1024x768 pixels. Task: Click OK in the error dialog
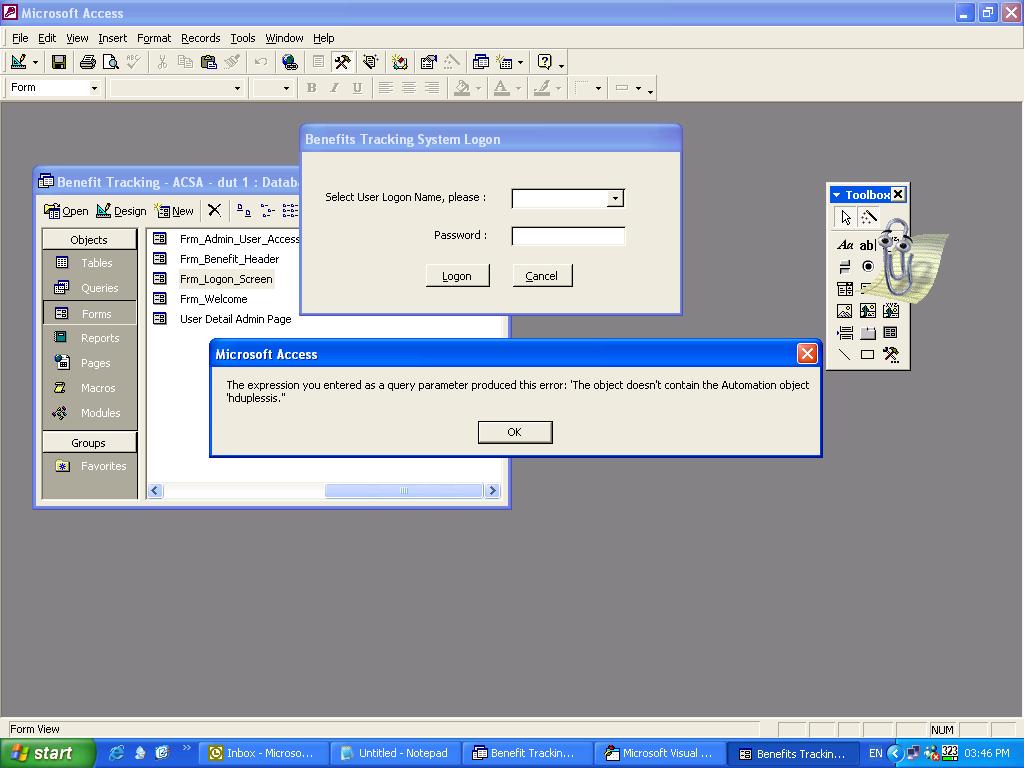(515, 432)
